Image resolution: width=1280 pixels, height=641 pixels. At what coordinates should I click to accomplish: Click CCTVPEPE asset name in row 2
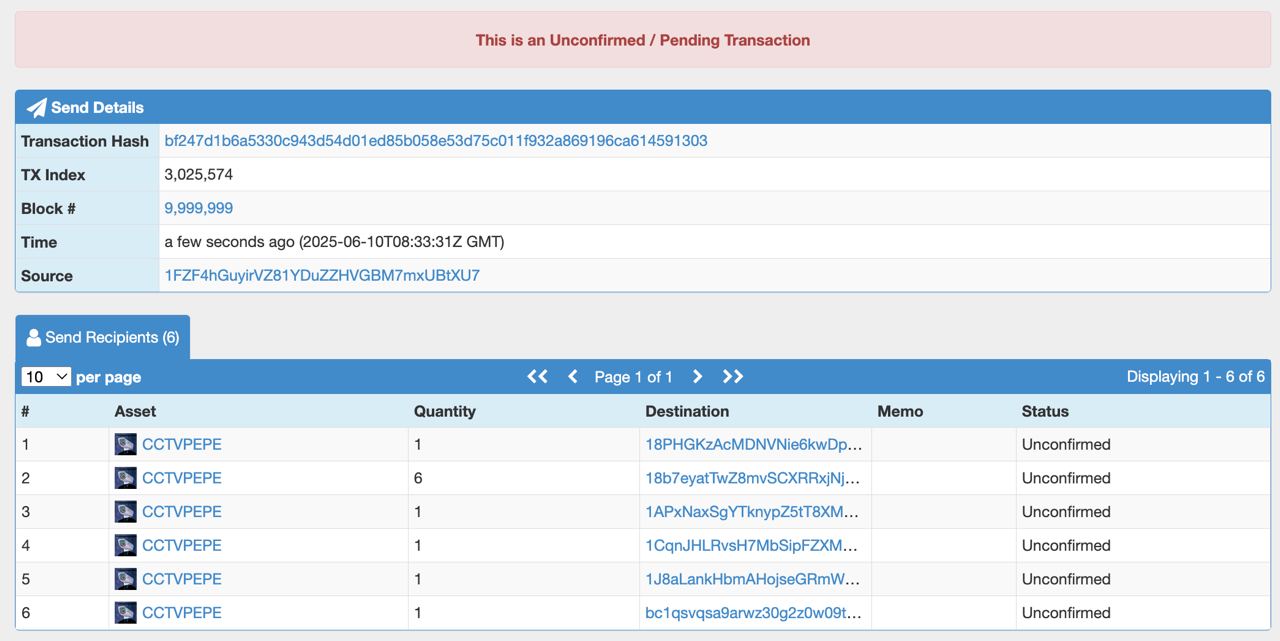pos(181,478)
